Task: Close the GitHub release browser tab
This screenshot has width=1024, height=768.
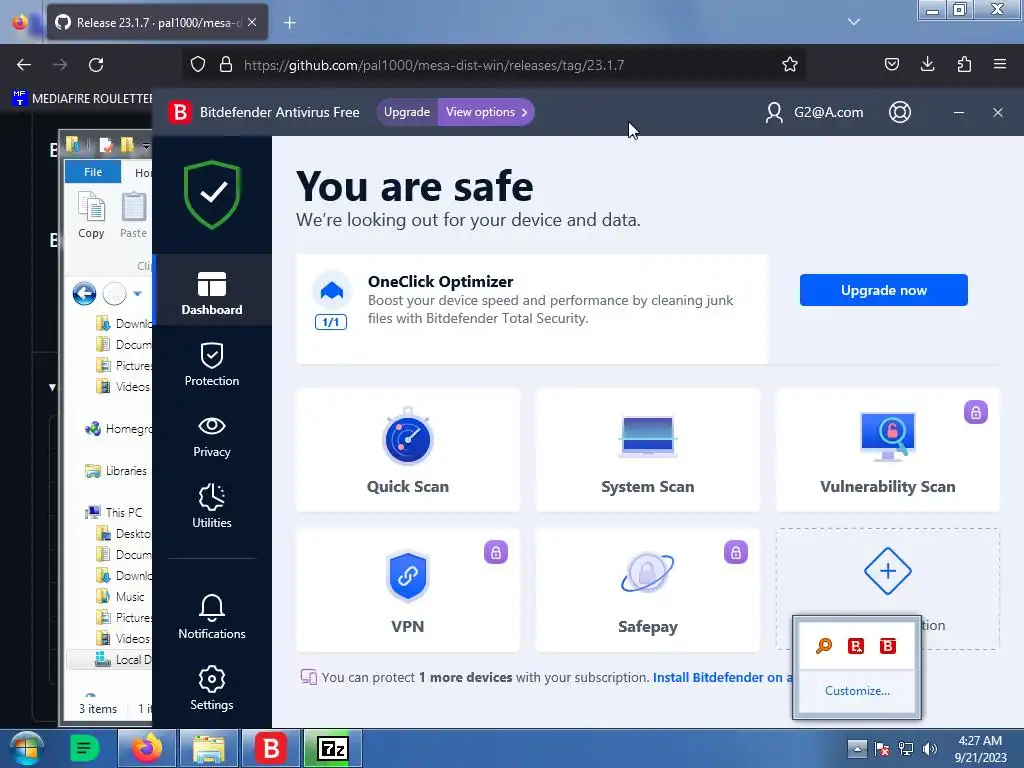Action: click(x=252, y=22)
